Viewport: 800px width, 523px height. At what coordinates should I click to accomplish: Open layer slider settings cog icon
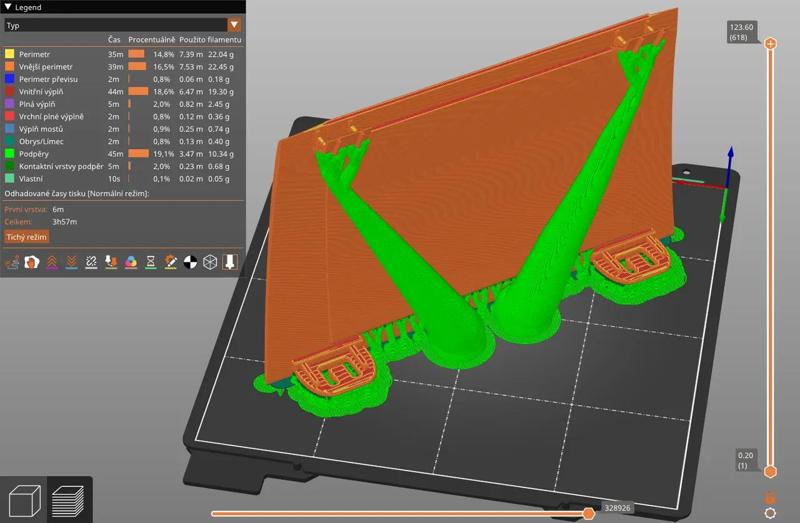pos(770,513)
